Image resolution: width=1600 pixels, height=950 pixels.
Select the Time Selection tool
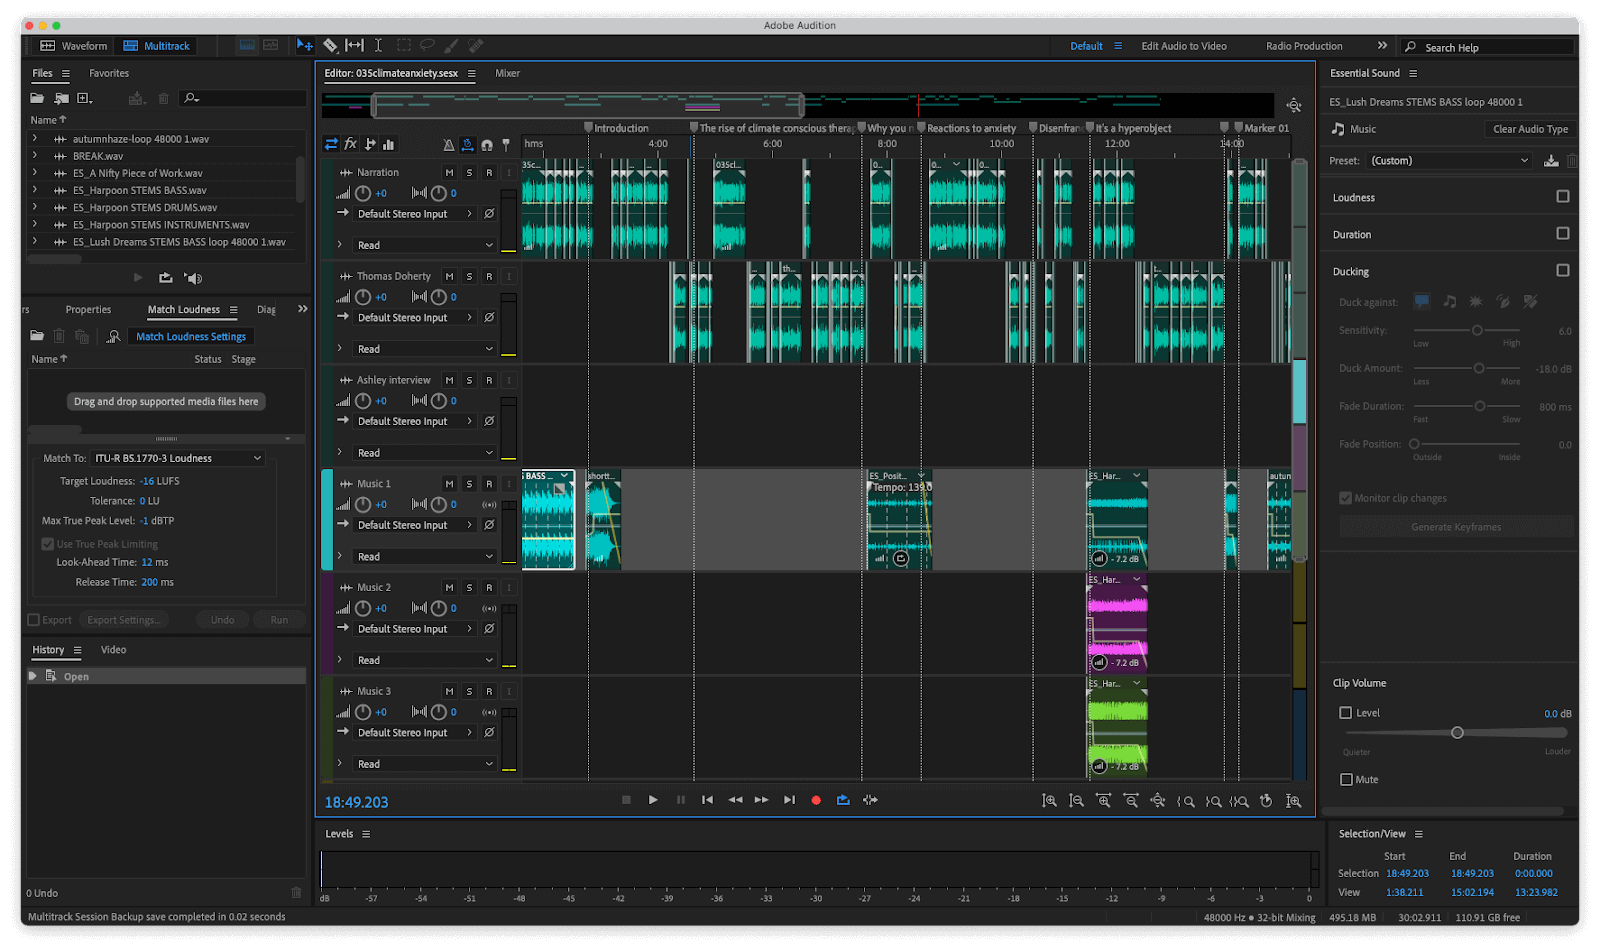click(x=378, y=45)
